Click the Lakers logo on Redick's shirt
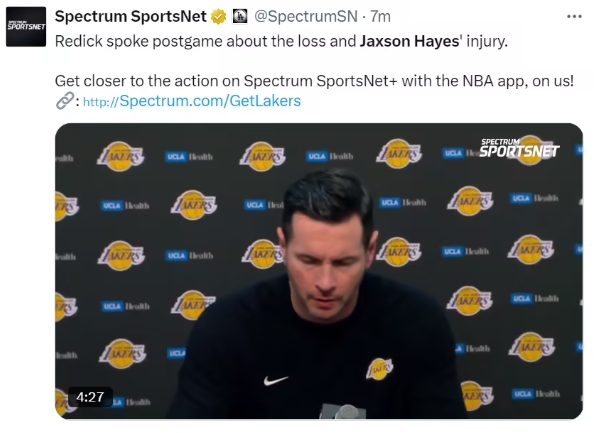 click(379, 369)
